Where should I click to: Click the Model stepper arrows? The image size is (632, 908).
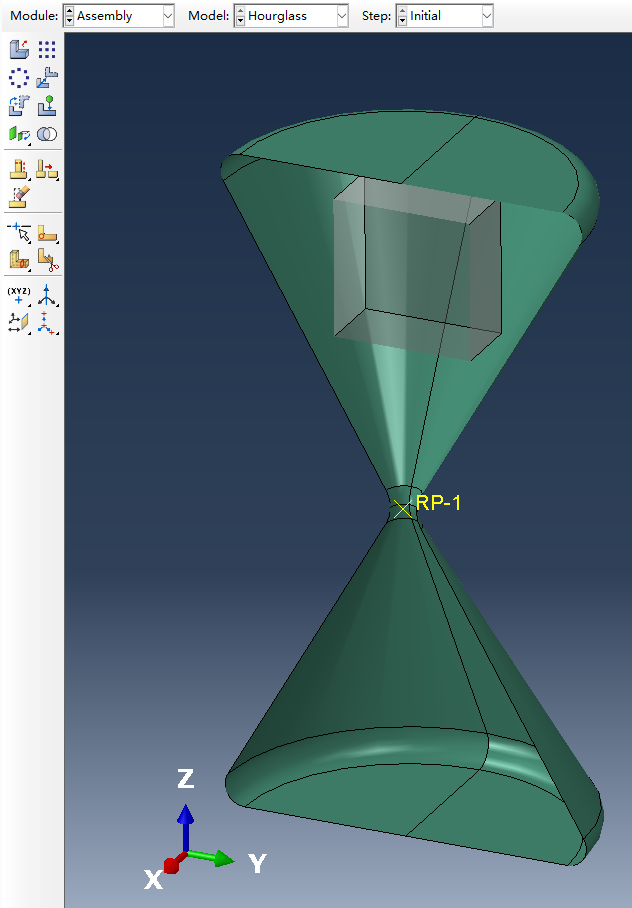(x=240, y=16)
